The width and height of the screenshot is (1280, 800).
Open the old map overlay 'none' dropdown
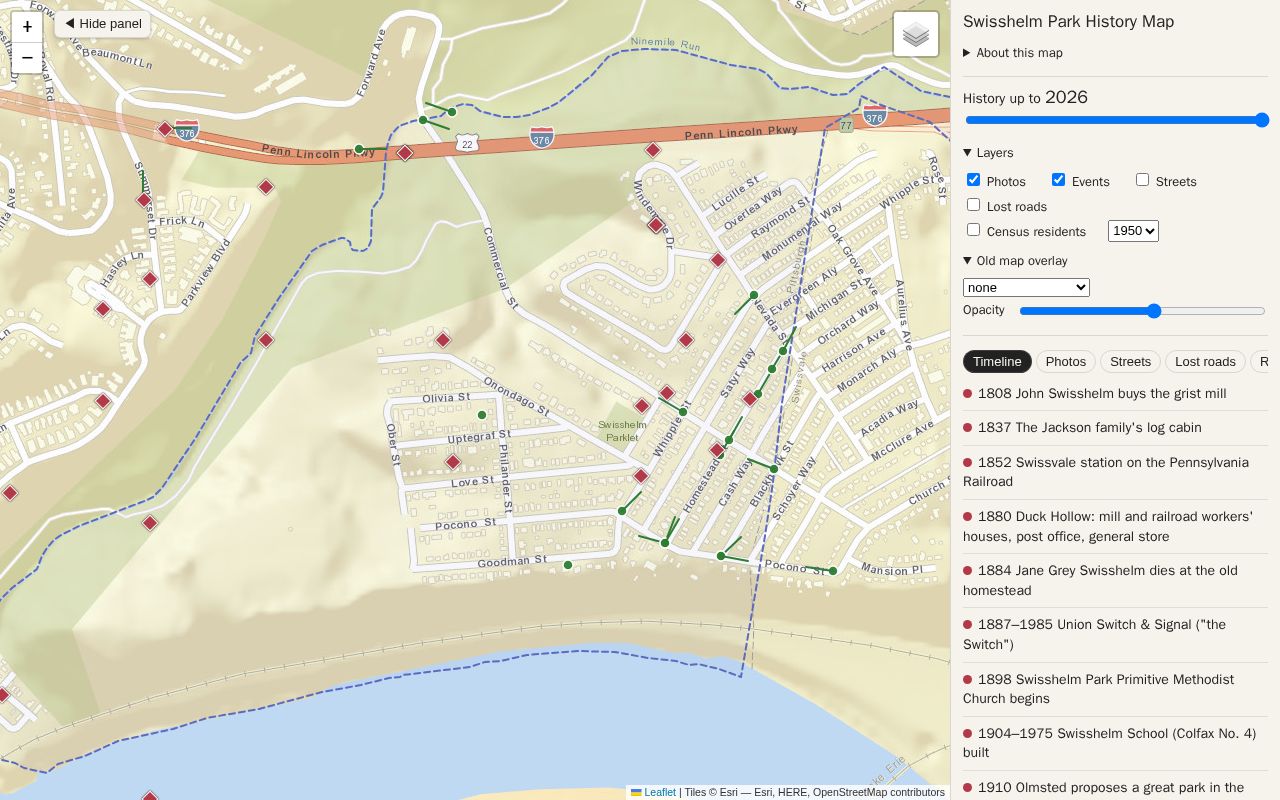[x=1026, y=287]
